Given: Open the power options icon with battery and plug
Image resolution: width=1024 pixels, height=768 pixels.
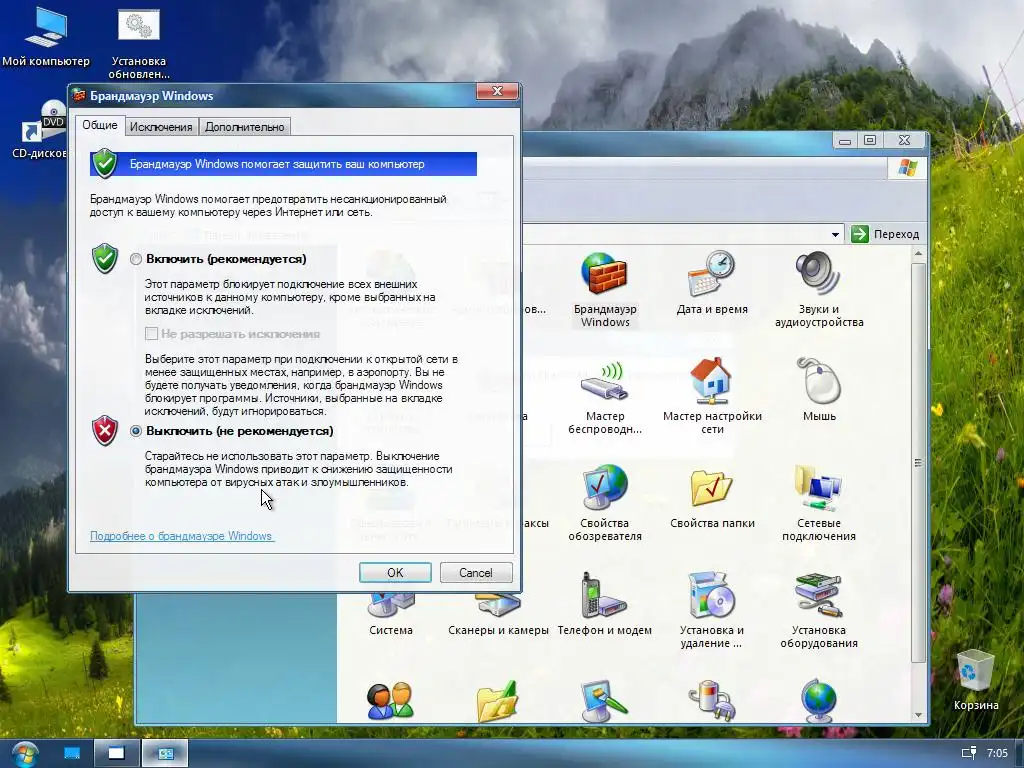Looking at the screenshot, I should (712, 700).
